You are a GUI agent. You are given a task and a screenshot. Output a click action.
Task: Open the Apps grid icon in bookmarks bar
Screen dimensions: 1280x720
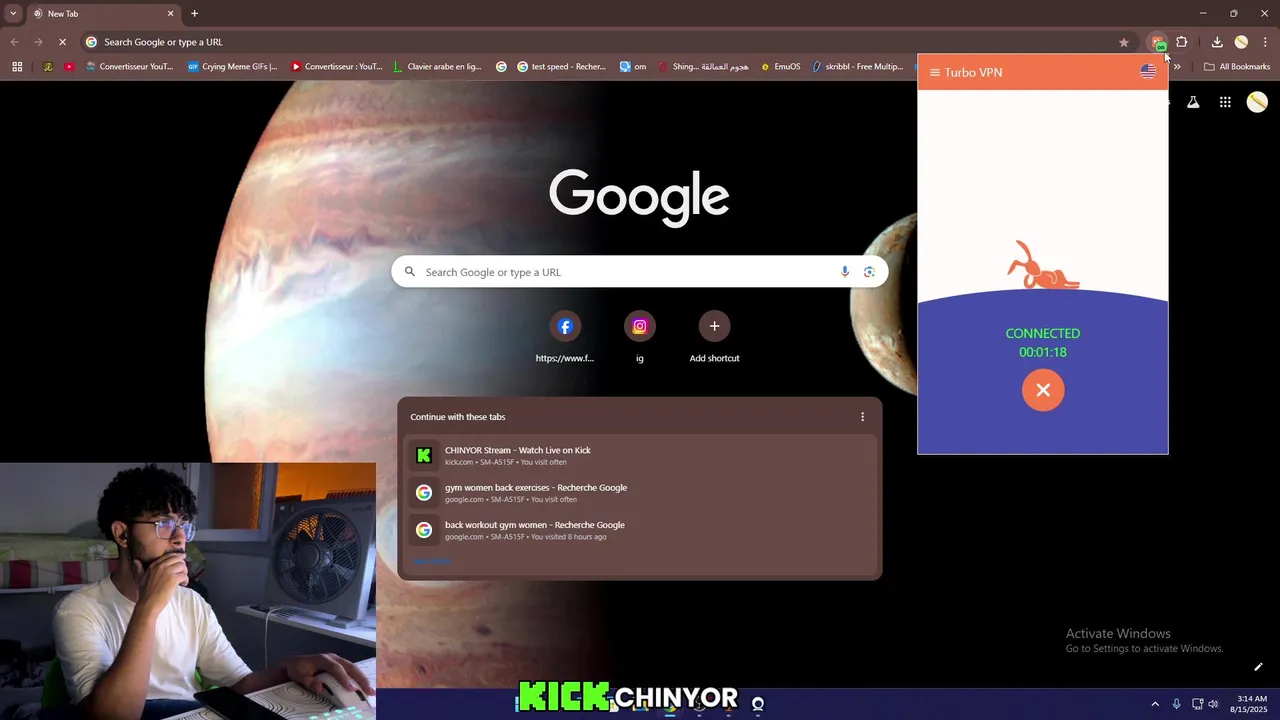pyautogui.click(x=17, y=67)
